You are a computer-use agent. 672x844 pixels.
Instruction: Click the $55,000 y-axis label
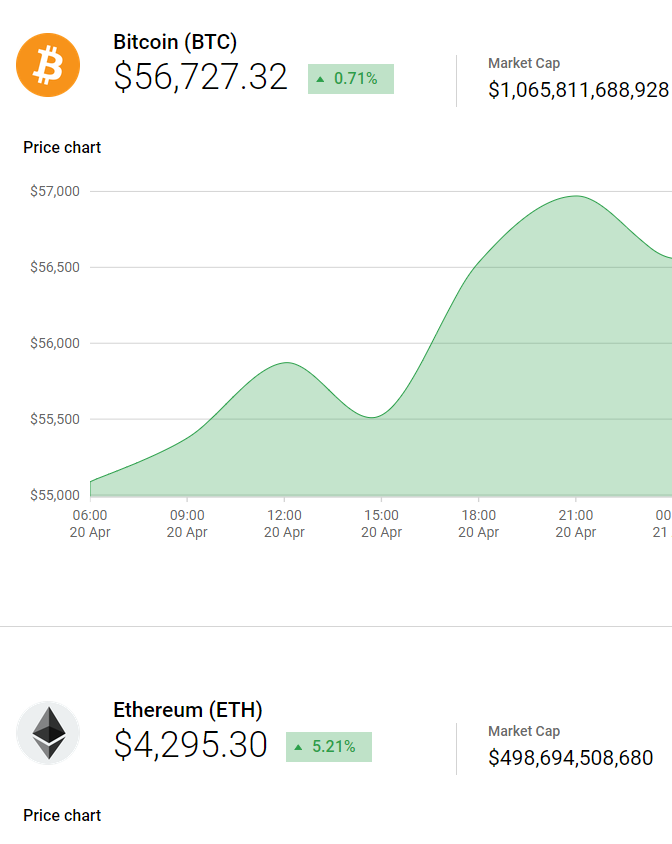click(x=55, y=495)
